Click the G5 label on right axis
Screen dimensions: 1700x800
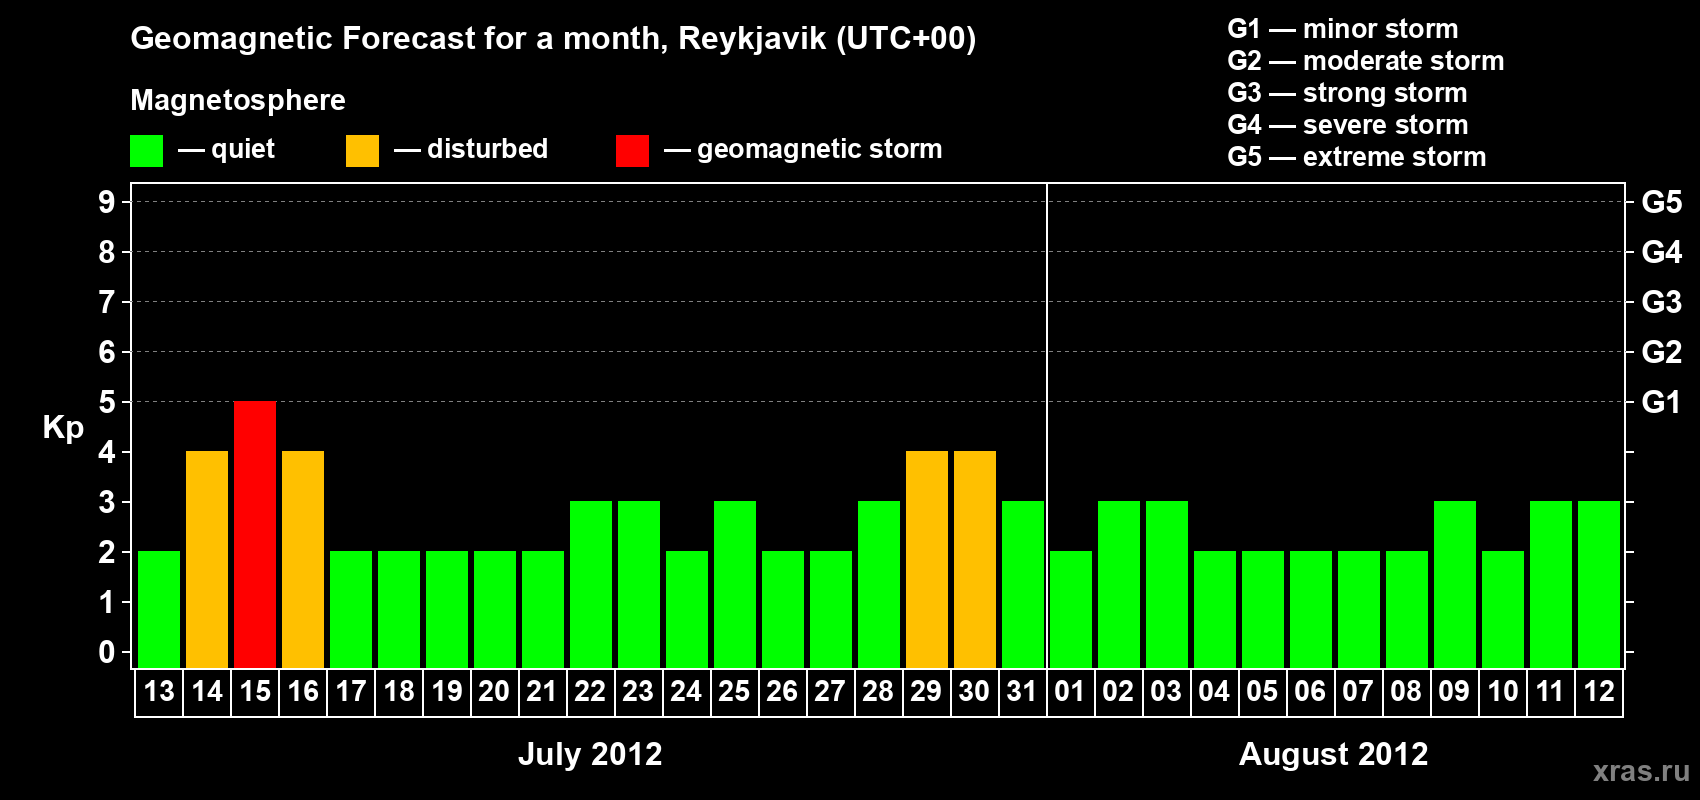coord(1661,202)
